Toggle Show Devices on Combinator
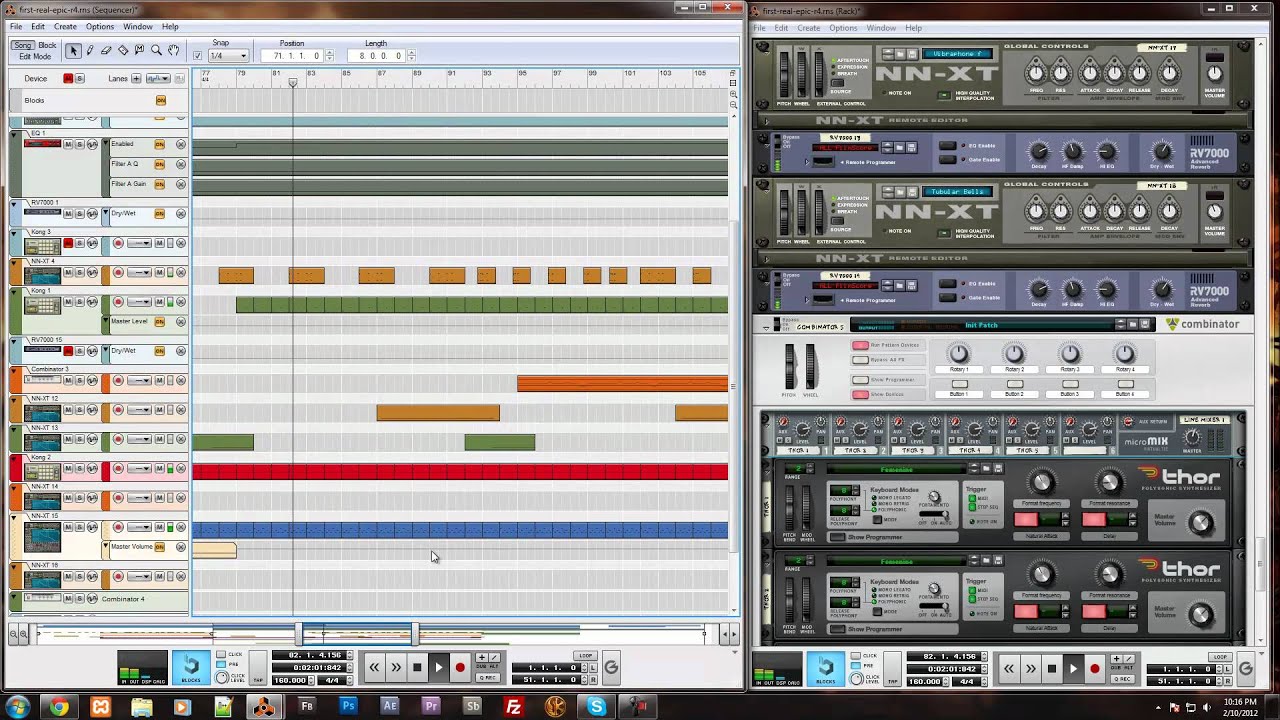The image size is (1280, 720). pos(860,394)
